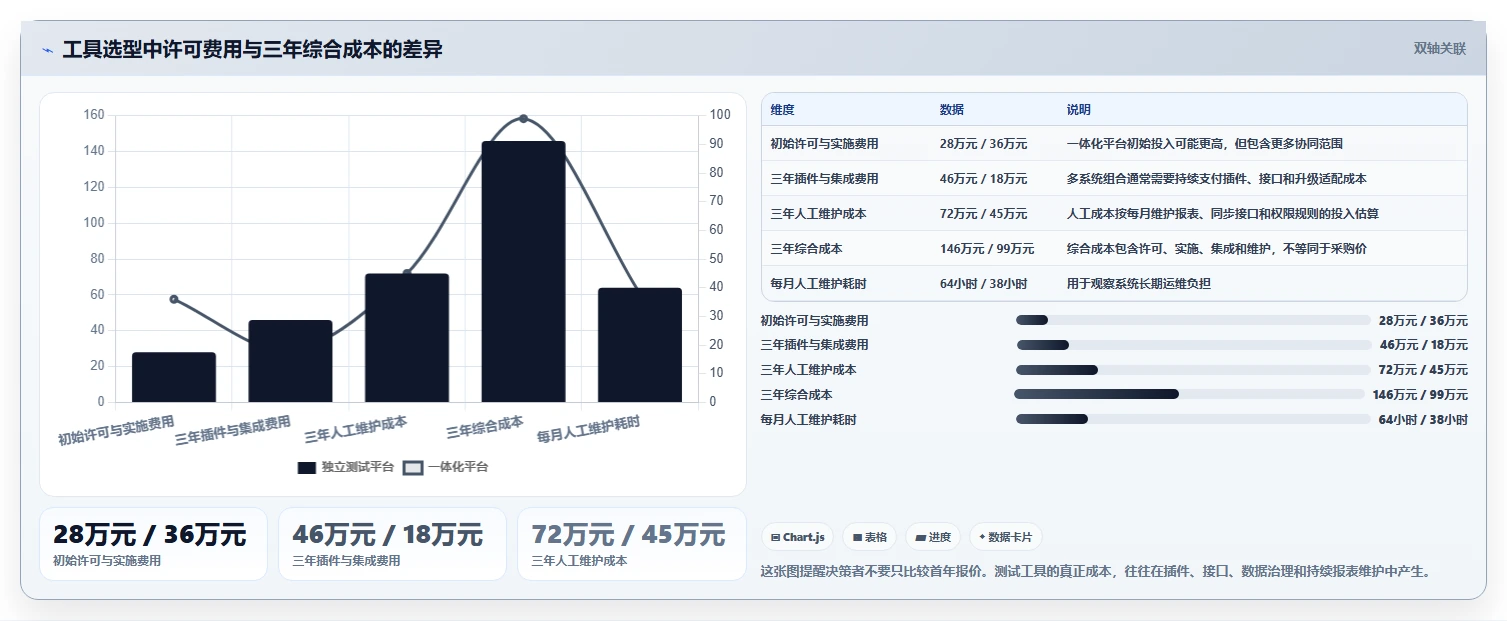Open the 72万元 / 45万元 stat card
1507x621 pixels.
(631, 544)
